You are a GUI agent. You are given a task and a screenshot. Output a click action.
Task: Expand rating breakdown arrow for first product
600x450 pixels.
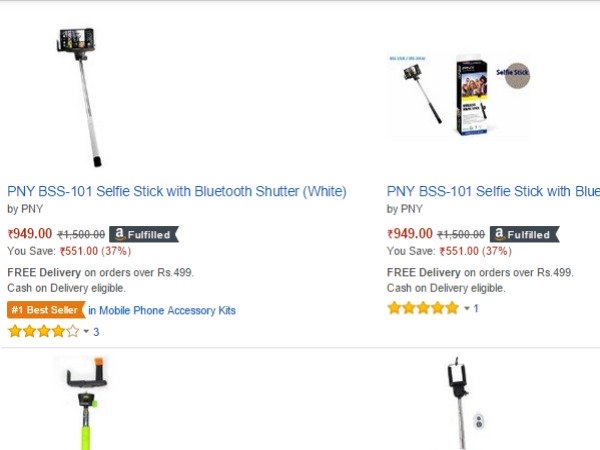coord(86,332)
